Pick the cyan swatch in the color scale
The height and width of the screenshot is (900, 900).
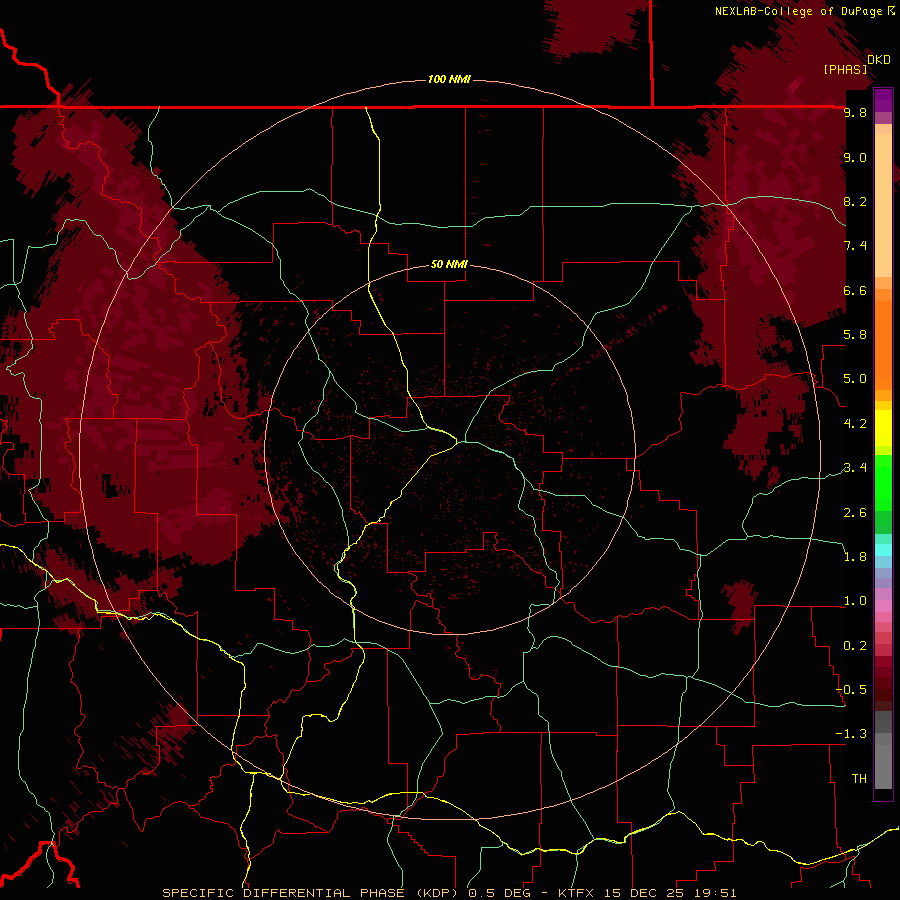point(883,550)
